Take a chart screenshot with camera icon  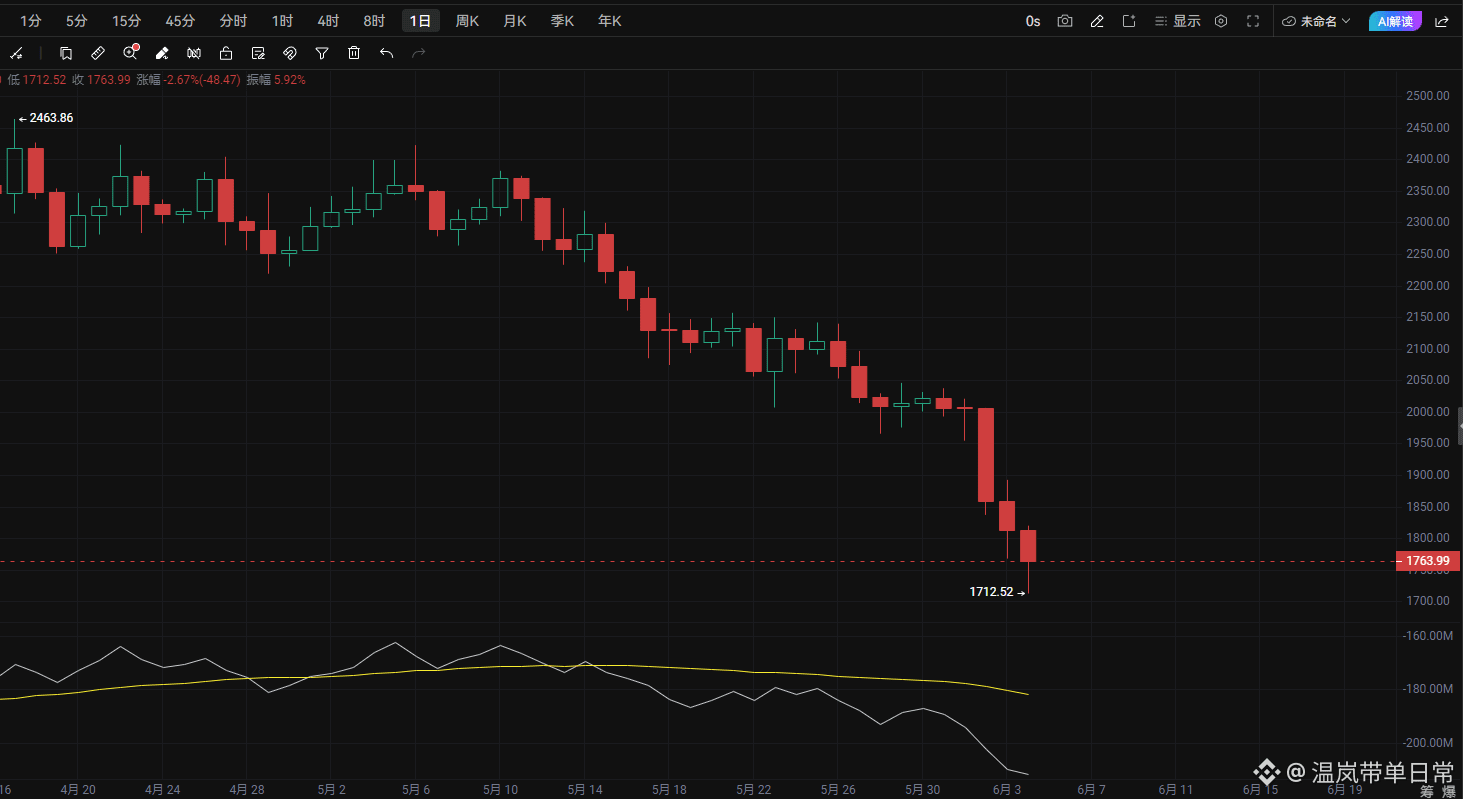coord(1065,21)
